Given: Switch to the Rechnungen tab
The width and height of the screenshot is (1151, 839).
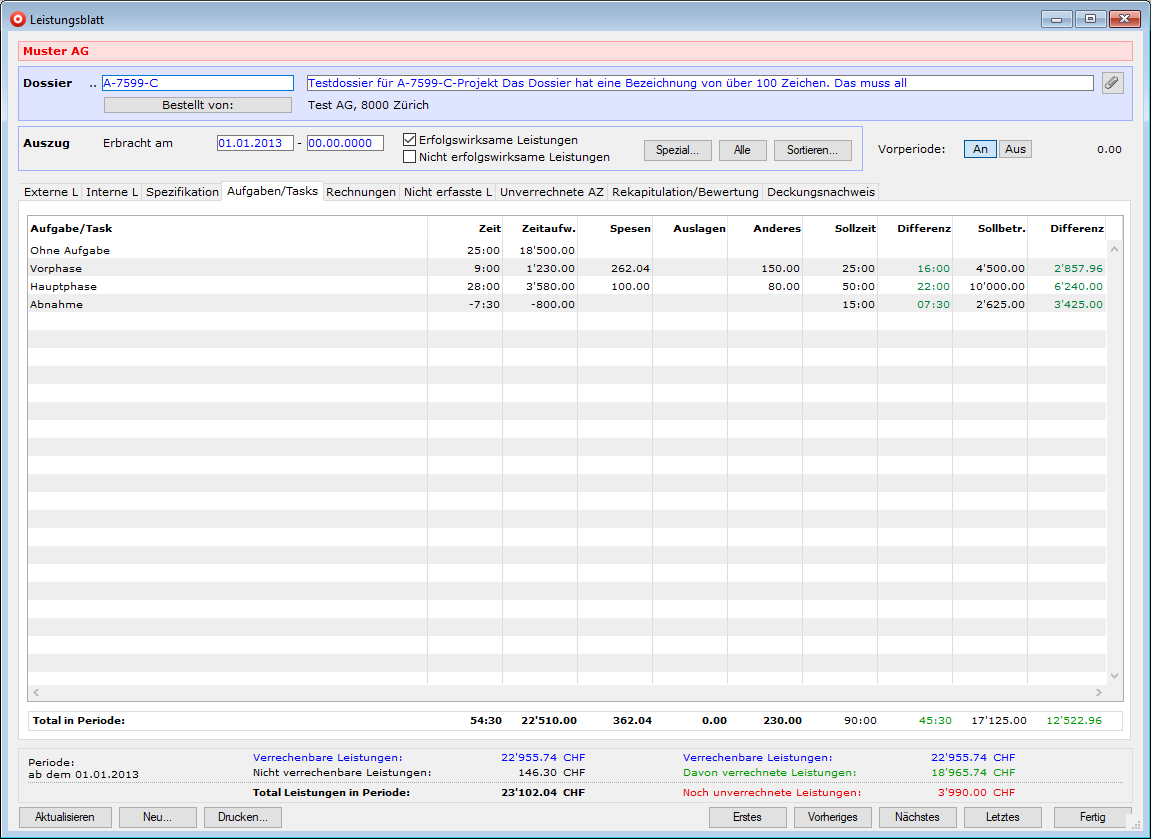Looking at the screenshot, I should coord(361,192).
